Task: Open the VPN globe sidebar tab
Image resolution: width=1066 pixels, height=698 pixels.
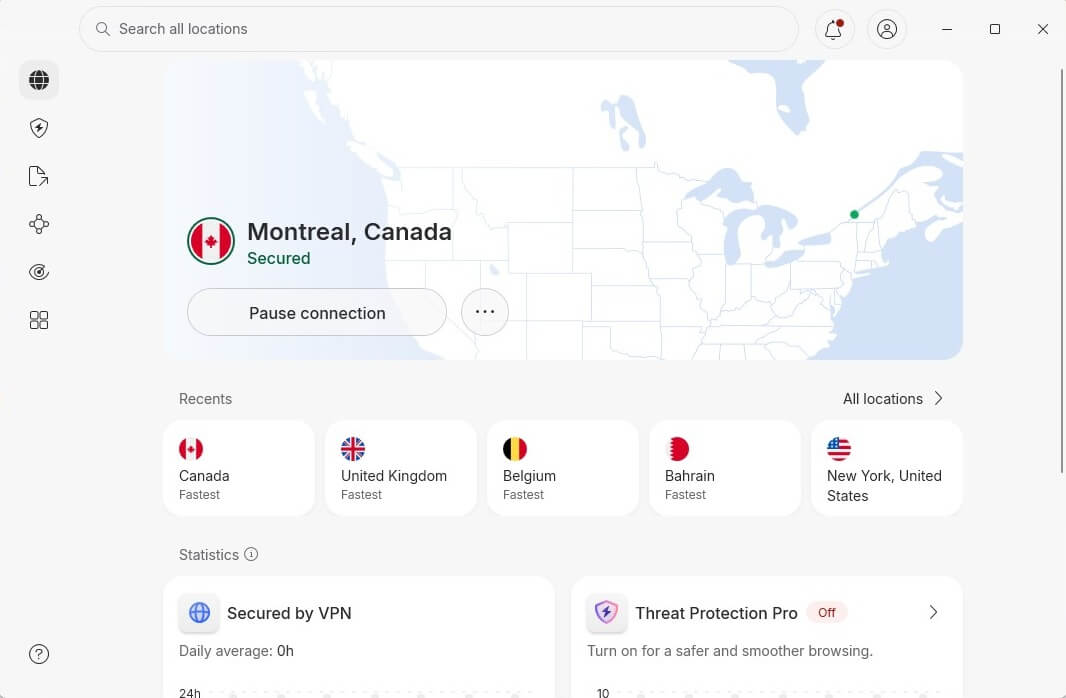Action: pyautogui.click(x=39, y=80)
